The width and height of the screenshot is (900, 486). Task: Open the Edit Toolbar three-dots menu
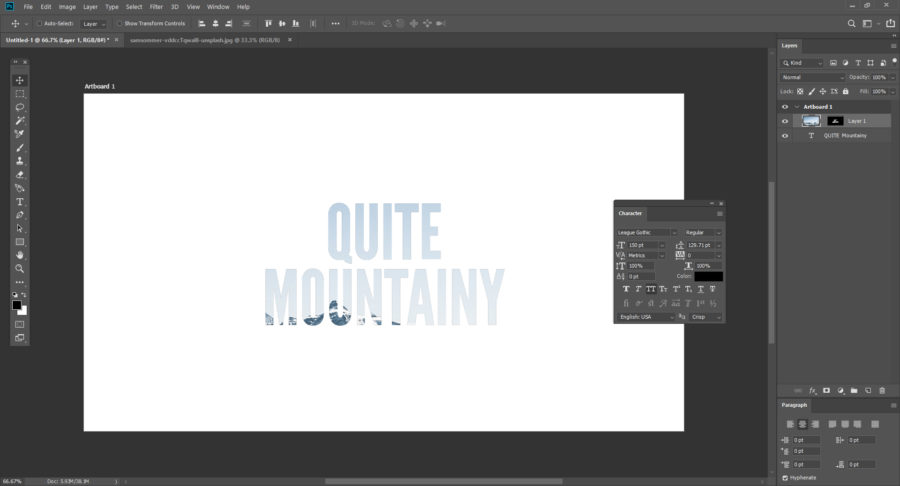(x=20, y=282)
